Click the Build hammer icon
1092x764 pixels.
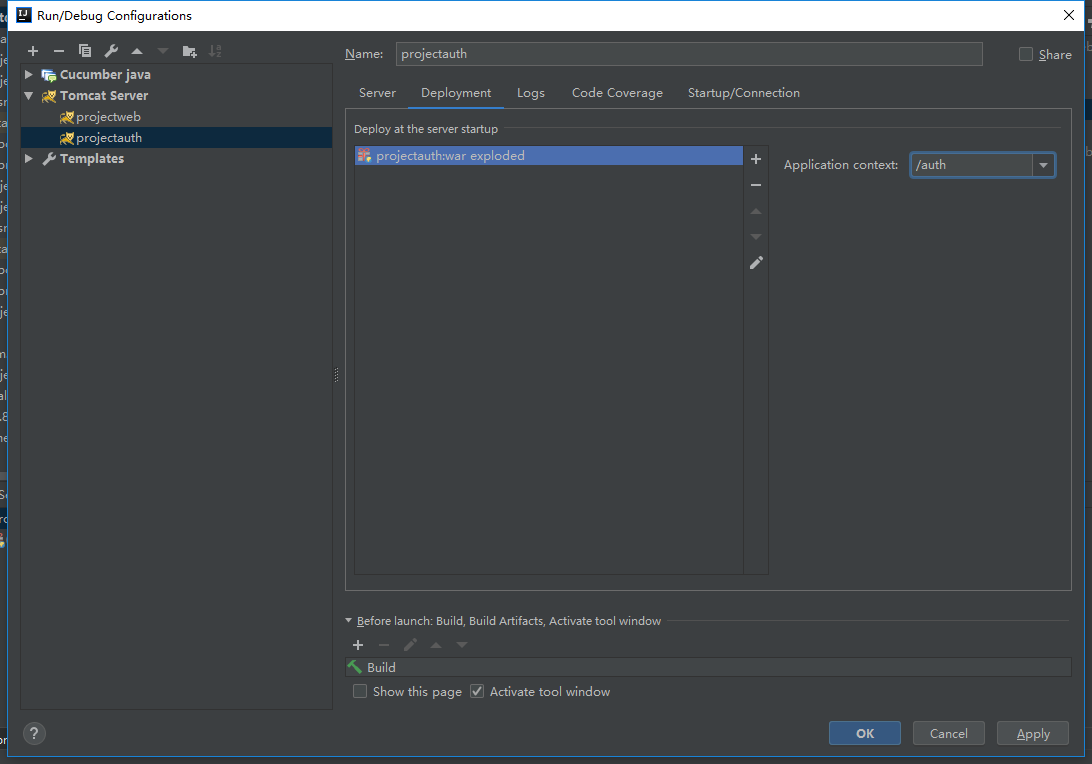tap(355, 667)
